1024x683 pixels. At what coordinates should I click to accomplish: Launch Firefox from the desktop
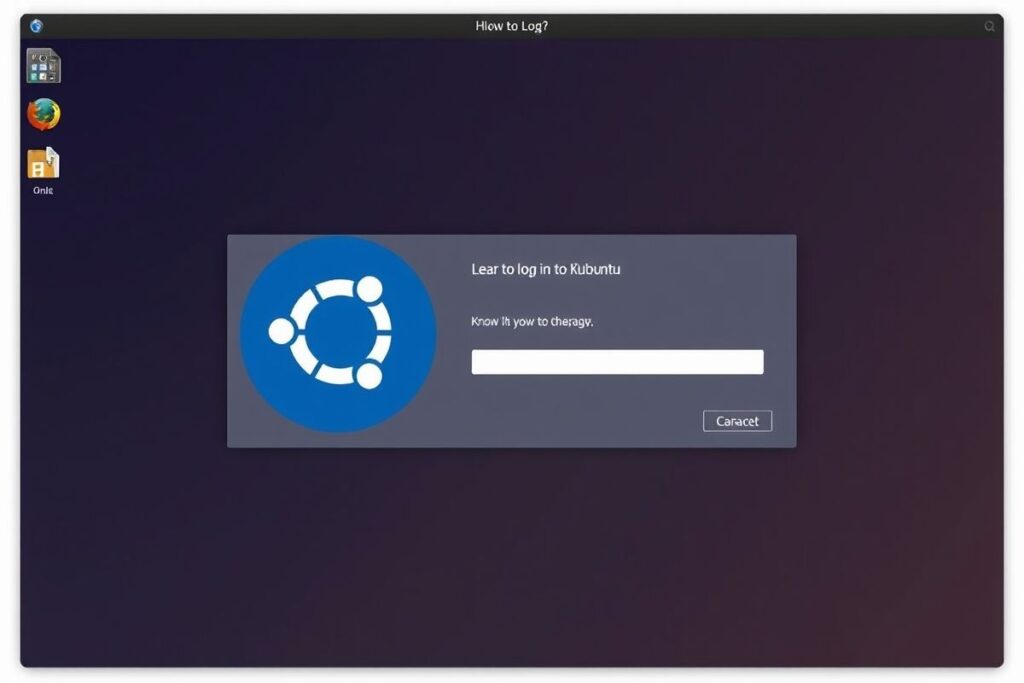[x=43, y=115]
